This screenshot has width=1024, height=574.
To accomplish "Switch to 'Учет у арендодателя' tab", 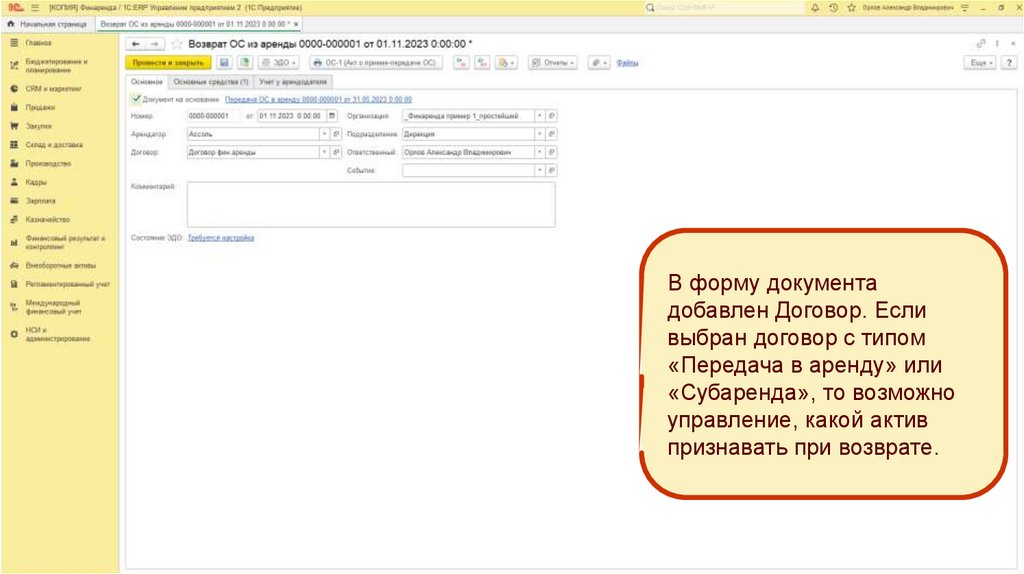I will [x=293, y=81].
